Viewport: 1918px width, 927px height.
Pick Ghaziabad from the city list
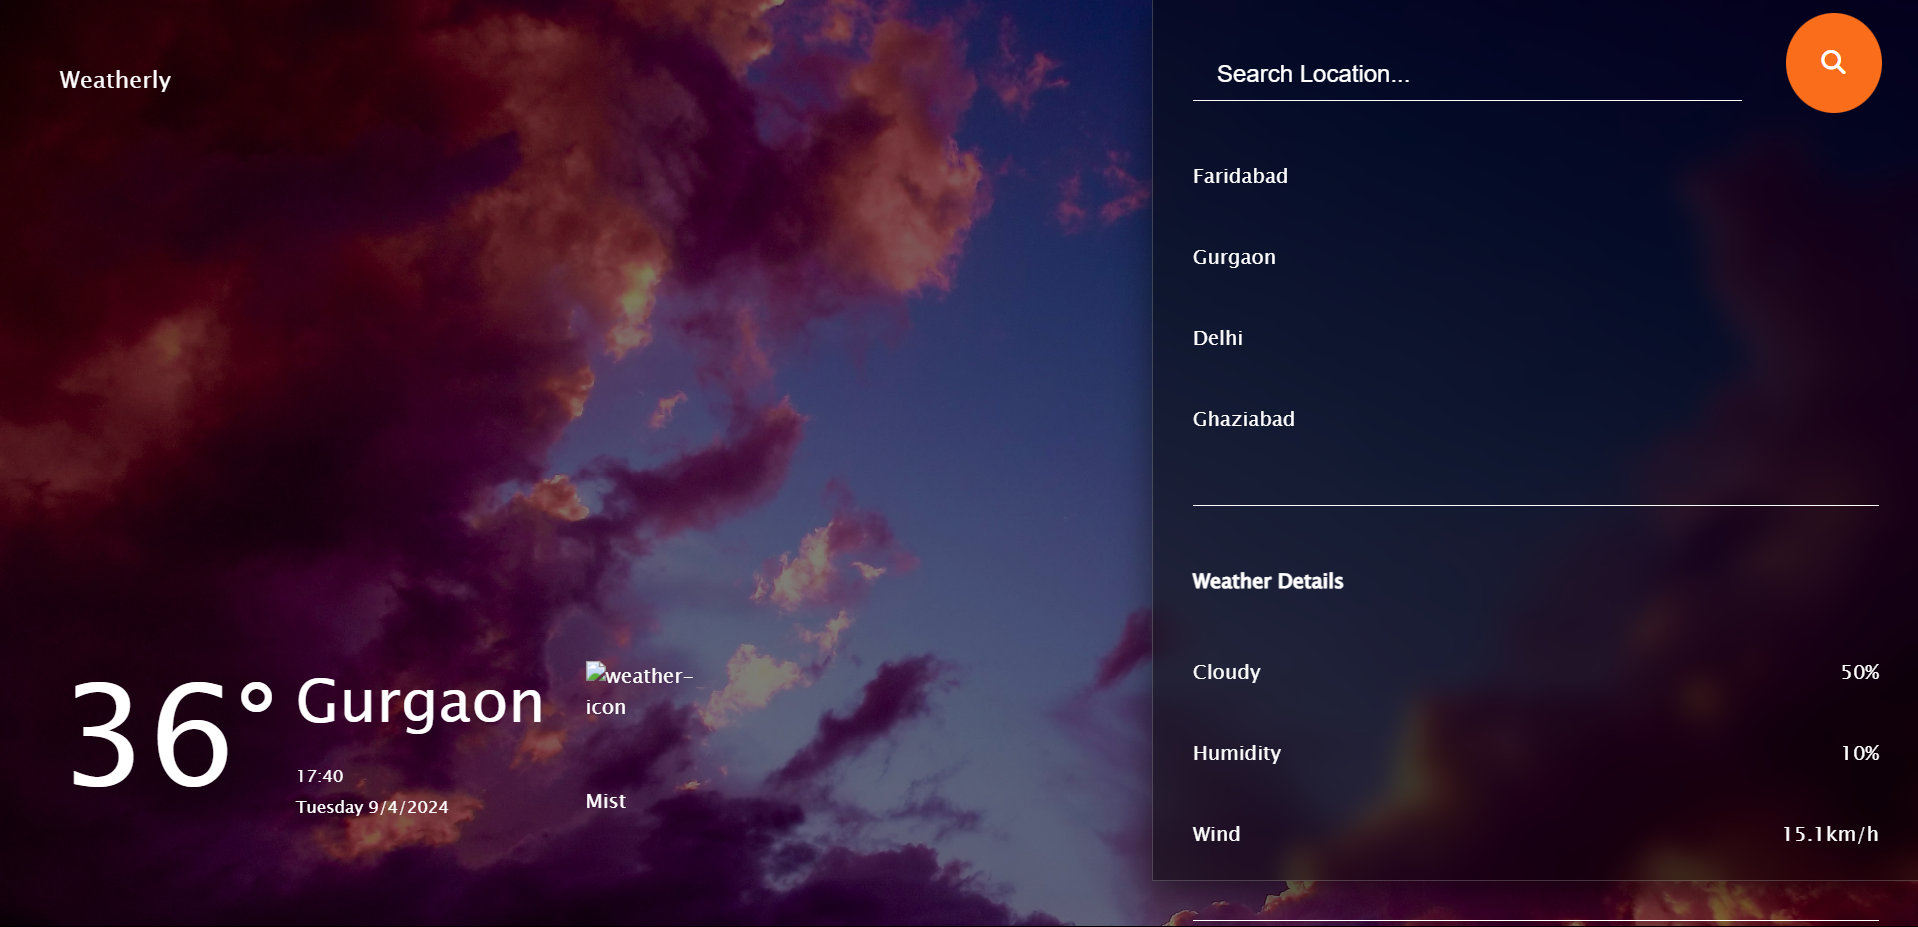coord(1243,419)
